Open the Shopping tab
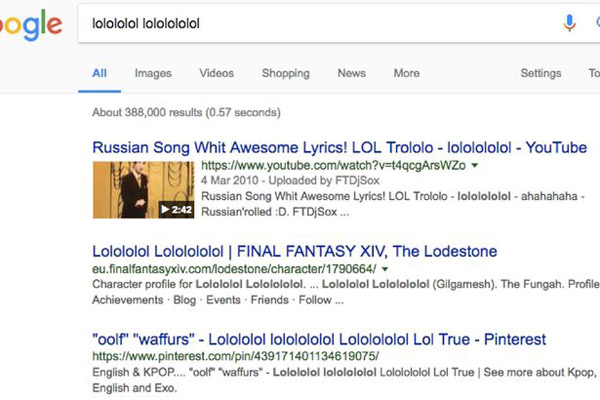This screenshot has width=600, height=400. 285,73
